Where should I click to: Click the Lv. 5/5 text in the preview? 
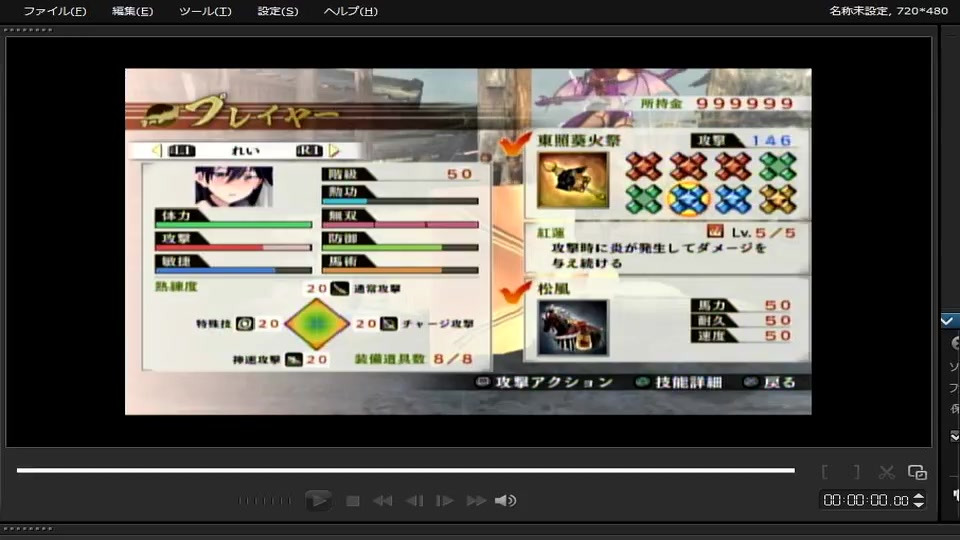(763, 233)
